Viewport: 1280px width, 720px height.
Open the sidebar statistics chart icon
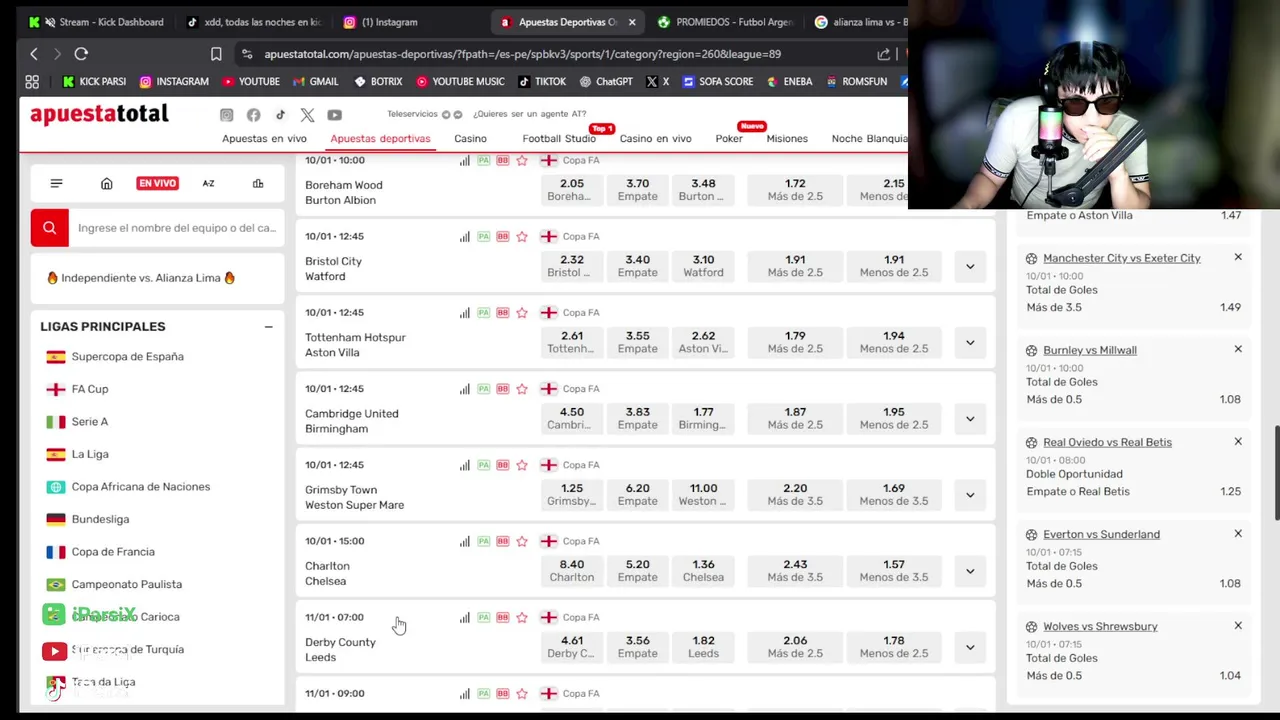point(258,183)
